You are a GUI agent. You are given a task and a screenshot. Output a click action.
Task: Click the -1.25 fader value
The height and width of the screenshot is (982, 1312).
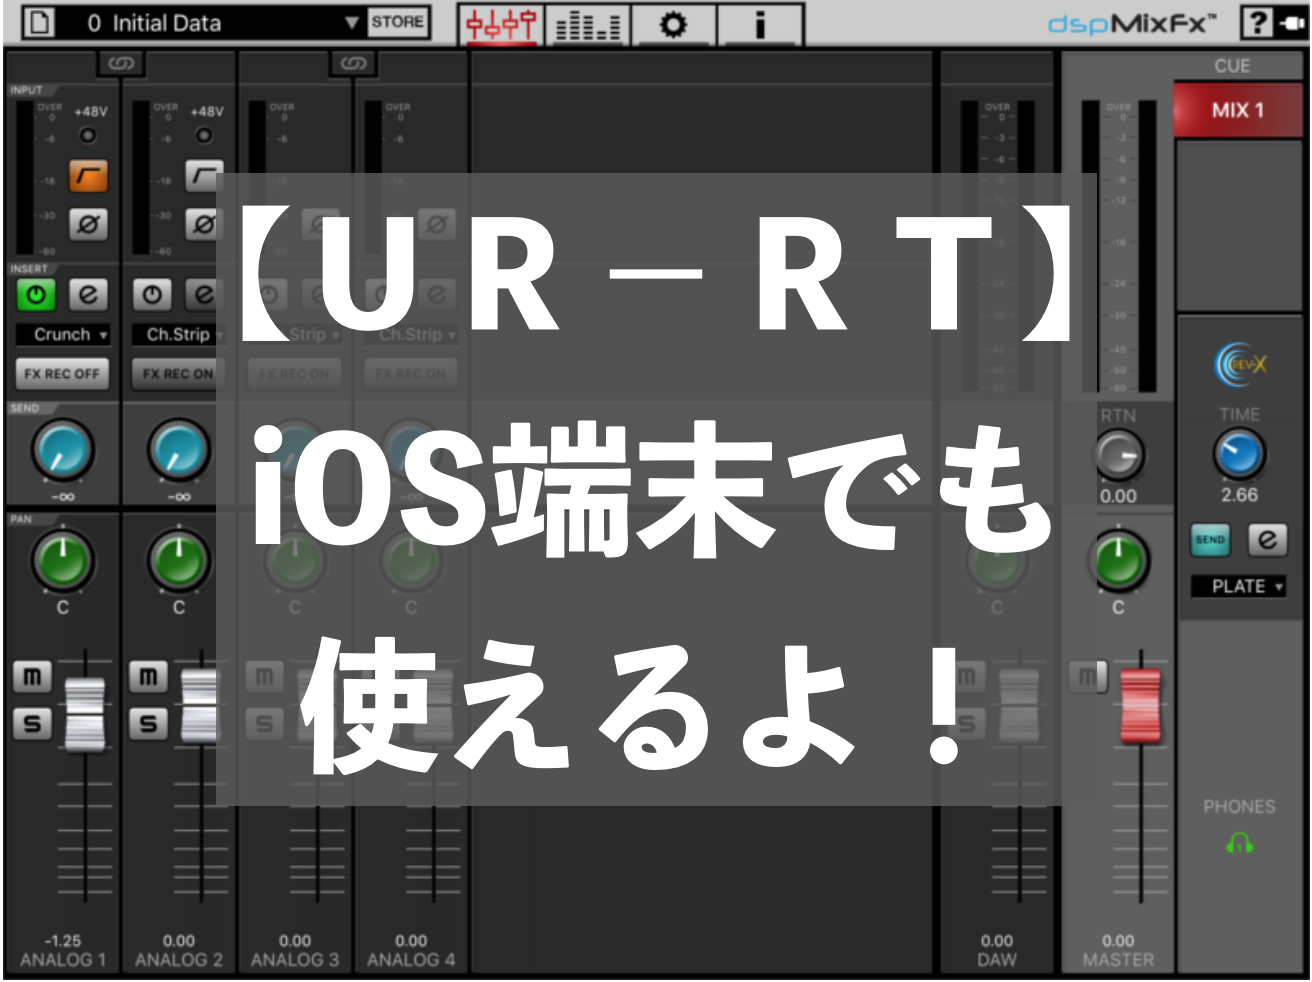click(x=63, y=941)
